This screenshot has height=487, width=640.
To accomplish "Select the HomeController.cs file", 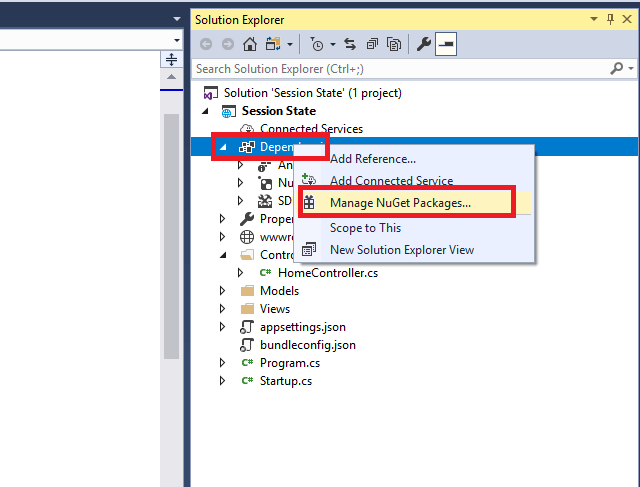I will pos(328,273).
